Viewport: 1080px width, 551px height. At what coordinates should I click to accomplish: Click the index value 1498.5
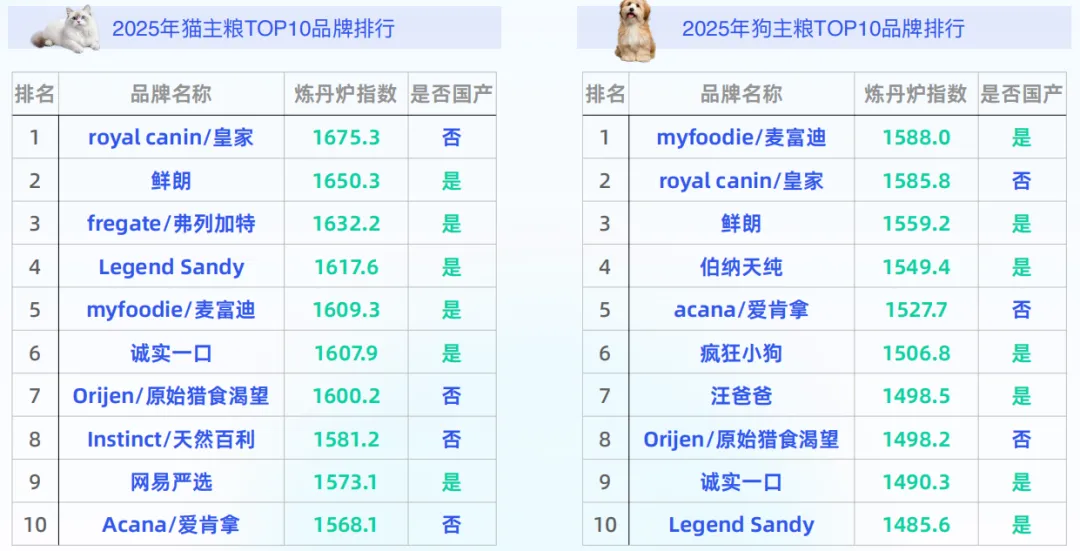click(916, 396)
